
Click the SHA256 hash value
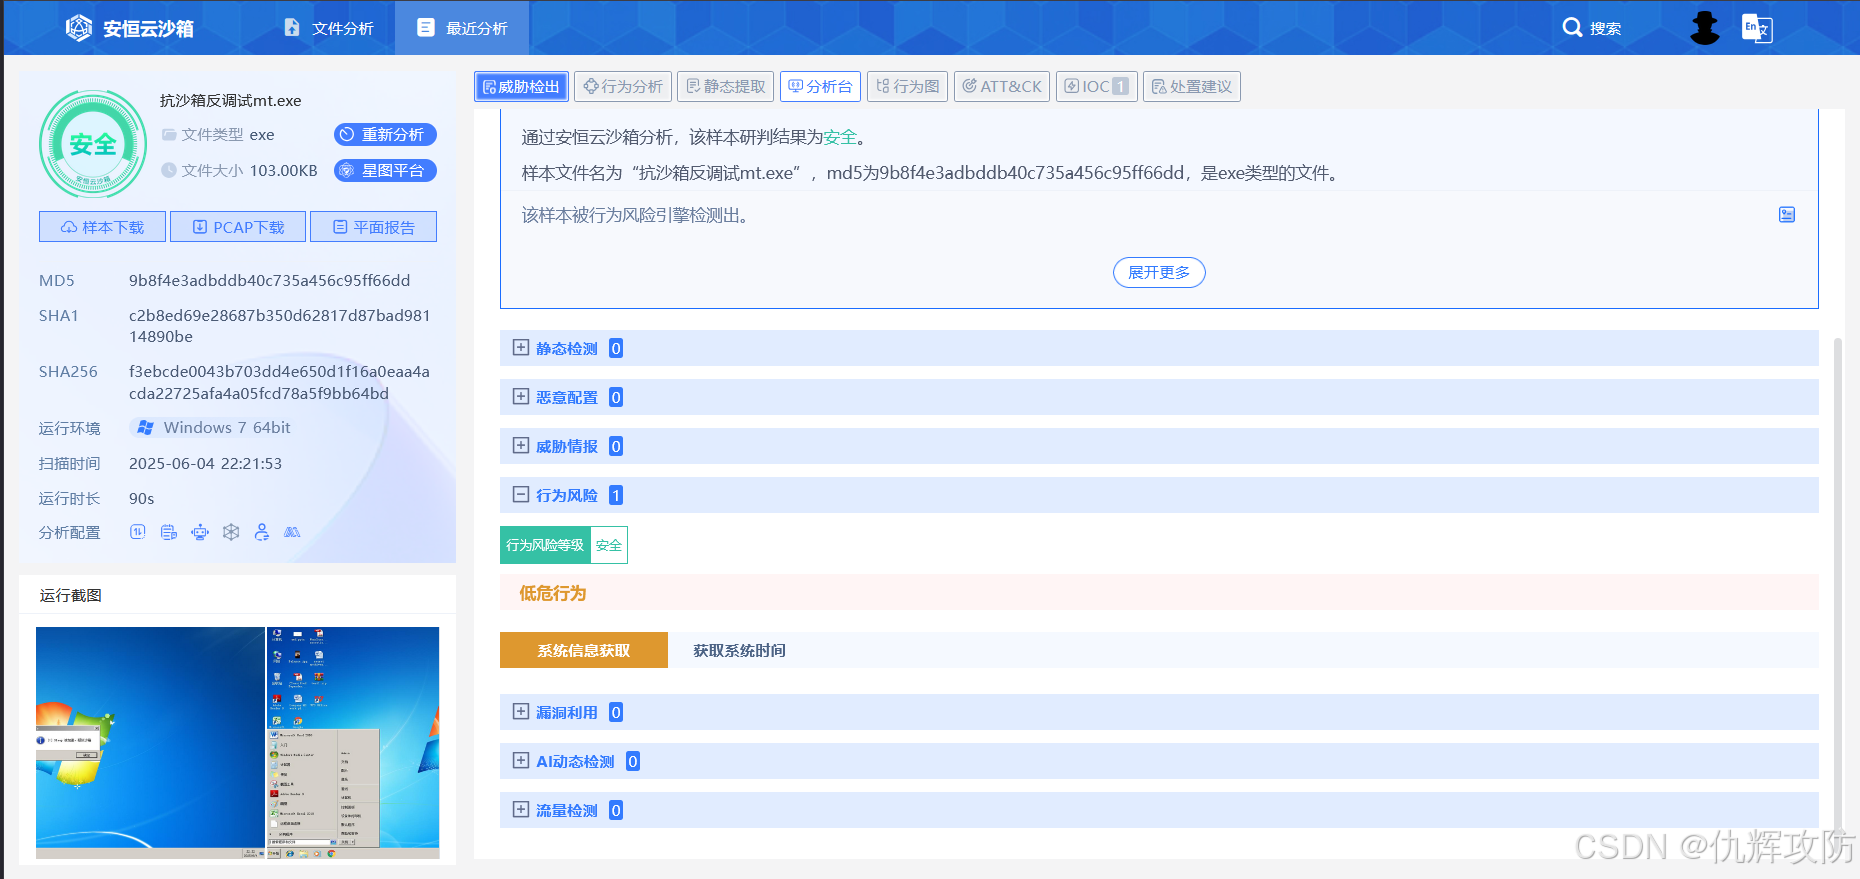280,382
